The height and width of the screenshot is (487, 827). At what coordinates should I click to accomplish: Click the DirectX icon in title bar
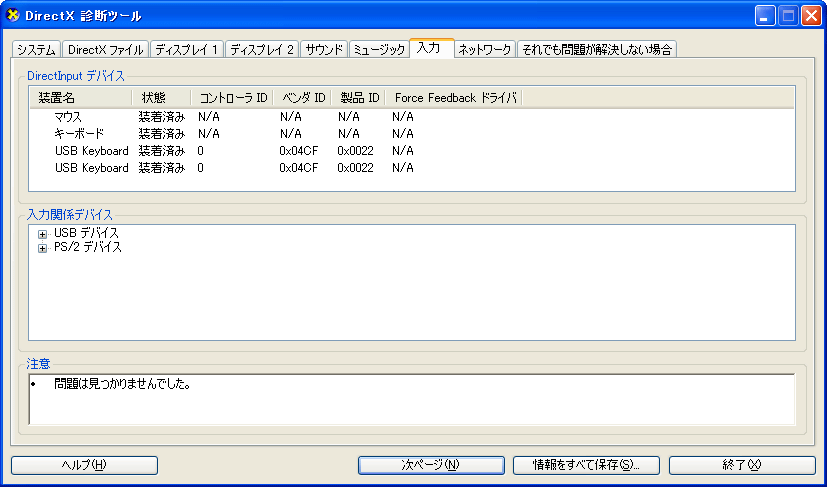(13, 15)
